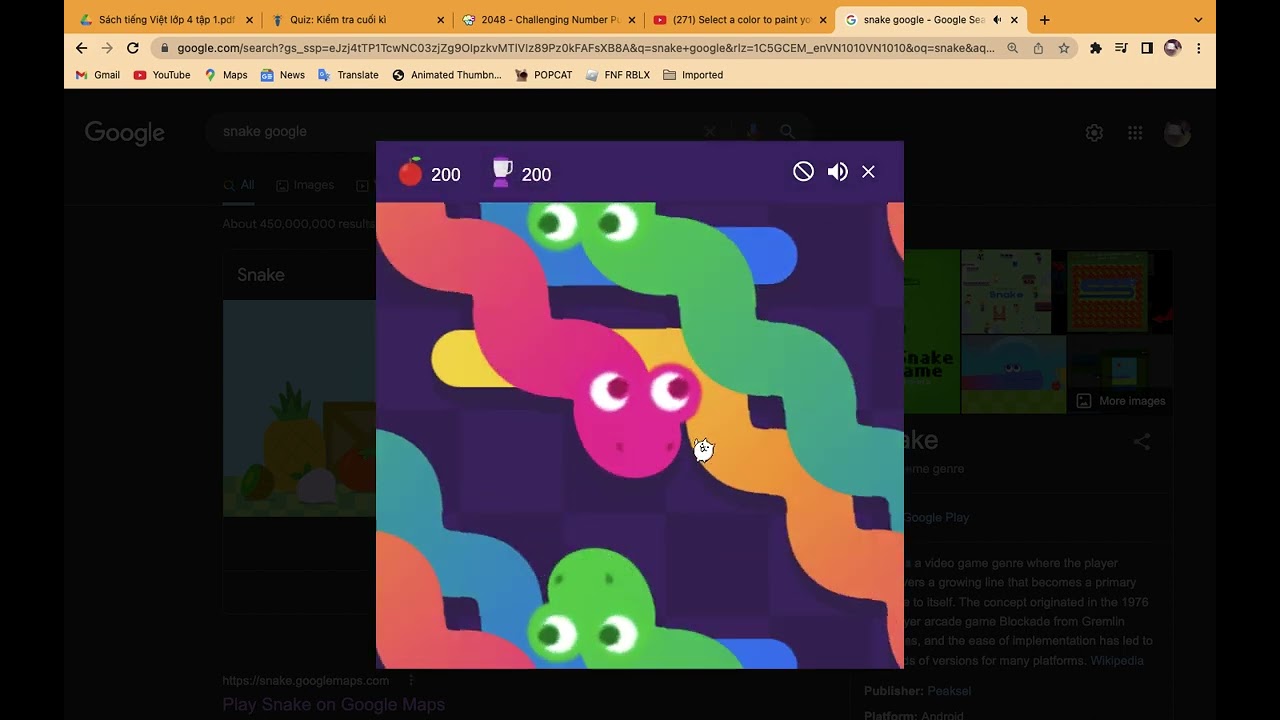Close the Quiz: Kiểm tra tab
Image resolution: width=1280 pixels, height=720 pixels.
pos(441,20)
